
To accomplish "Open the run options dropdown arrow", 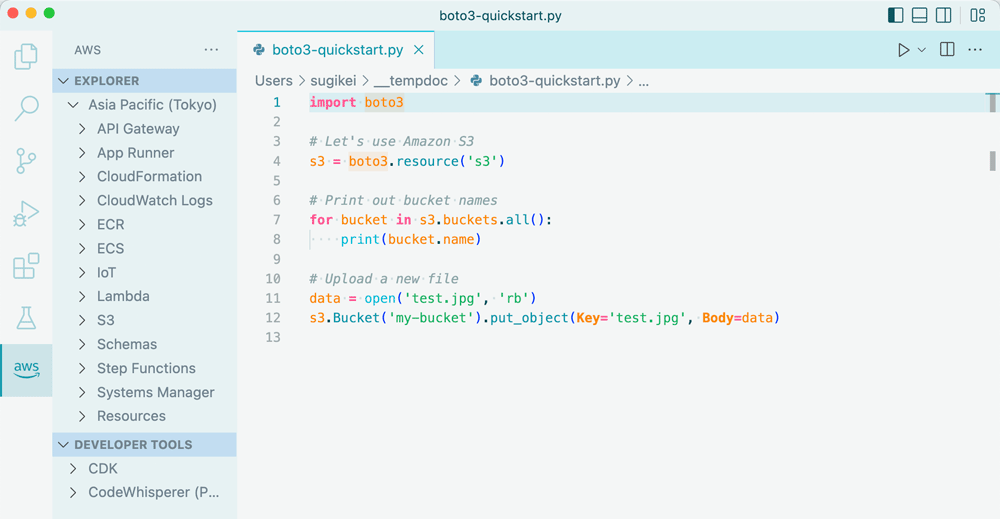I will [922, 50].
